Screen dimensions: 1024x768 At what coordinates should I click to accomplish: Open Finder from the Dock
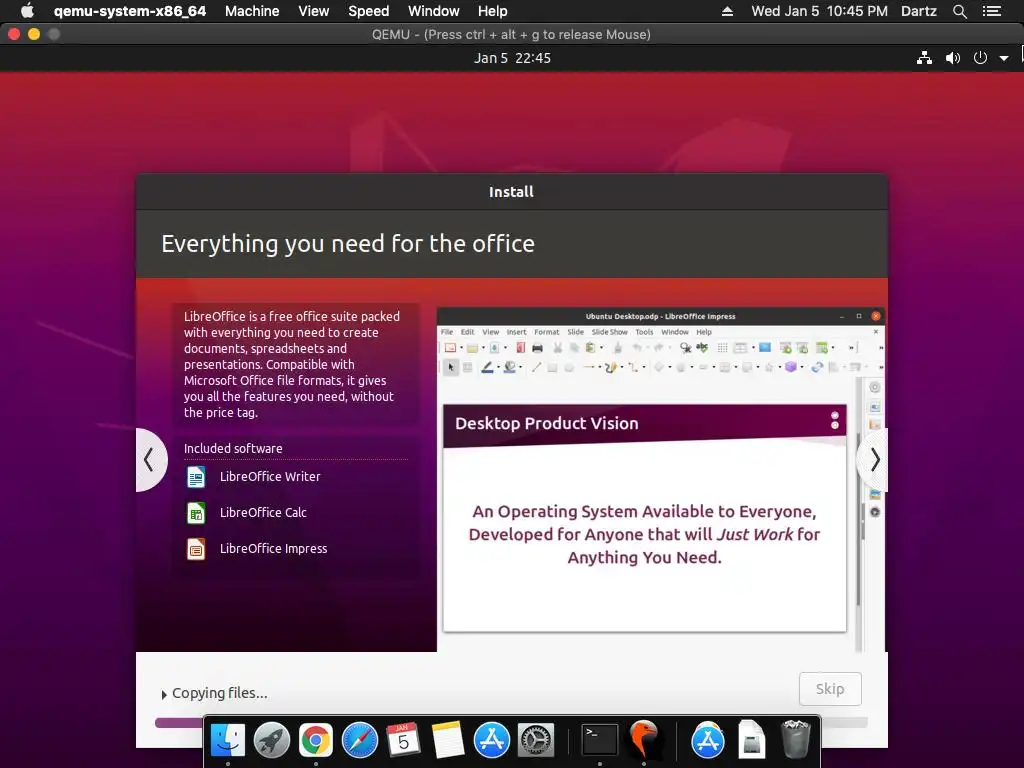point(227,740)
